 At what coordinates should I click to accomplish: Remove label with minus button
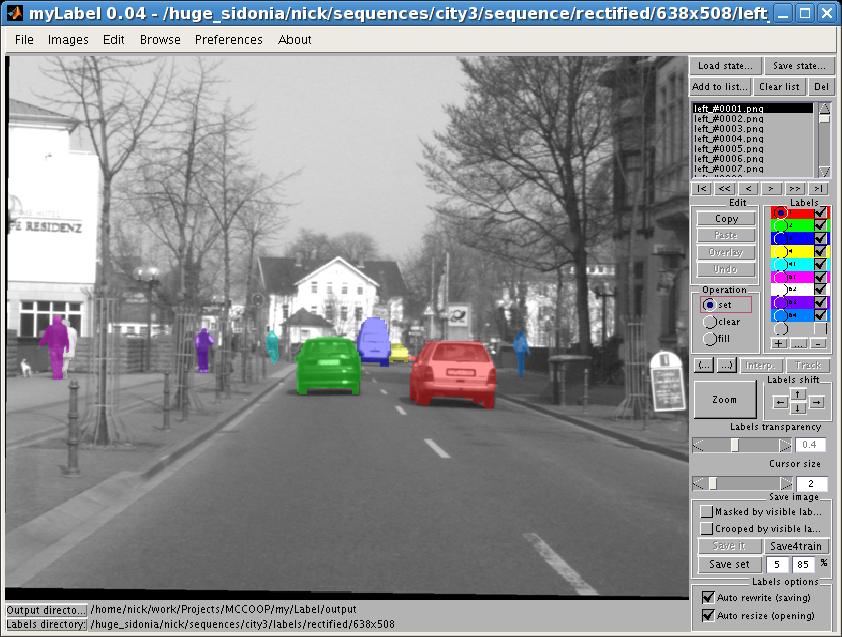click(x=818, y=343)
